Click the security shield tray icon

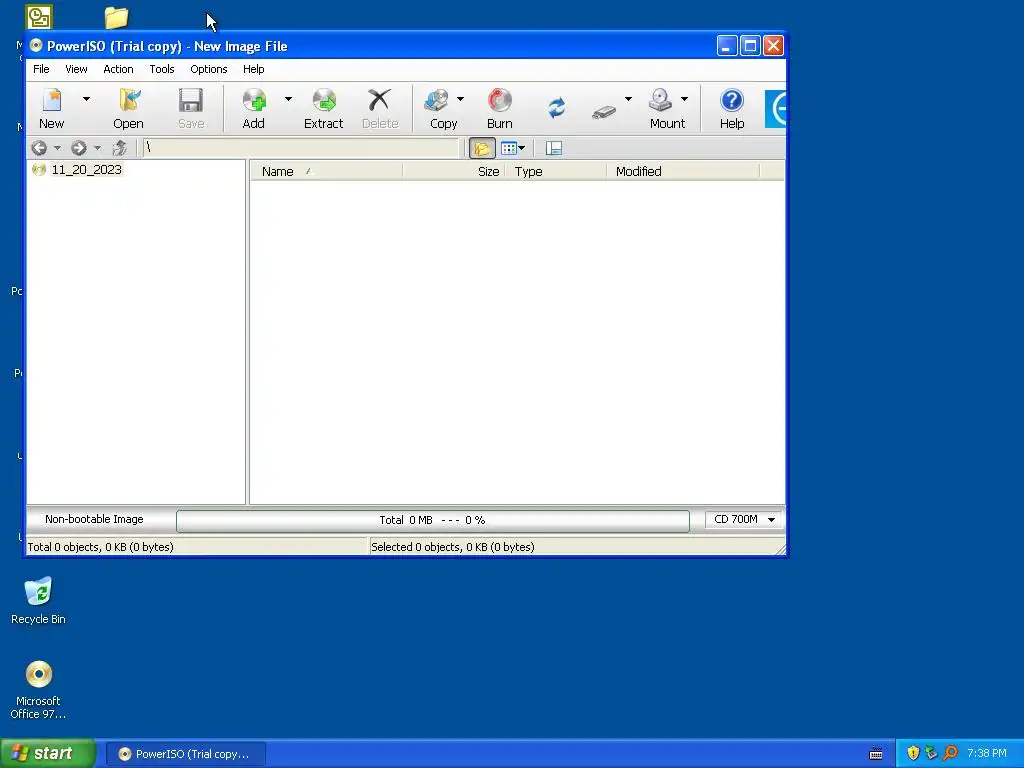coord(913,754)
